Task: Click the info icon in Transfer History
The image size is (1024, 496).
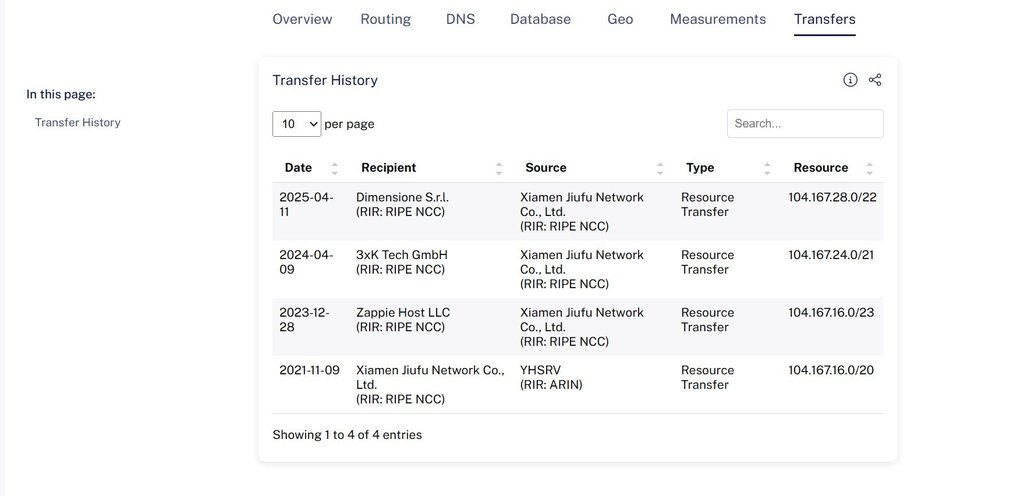Action: (850, 80)
